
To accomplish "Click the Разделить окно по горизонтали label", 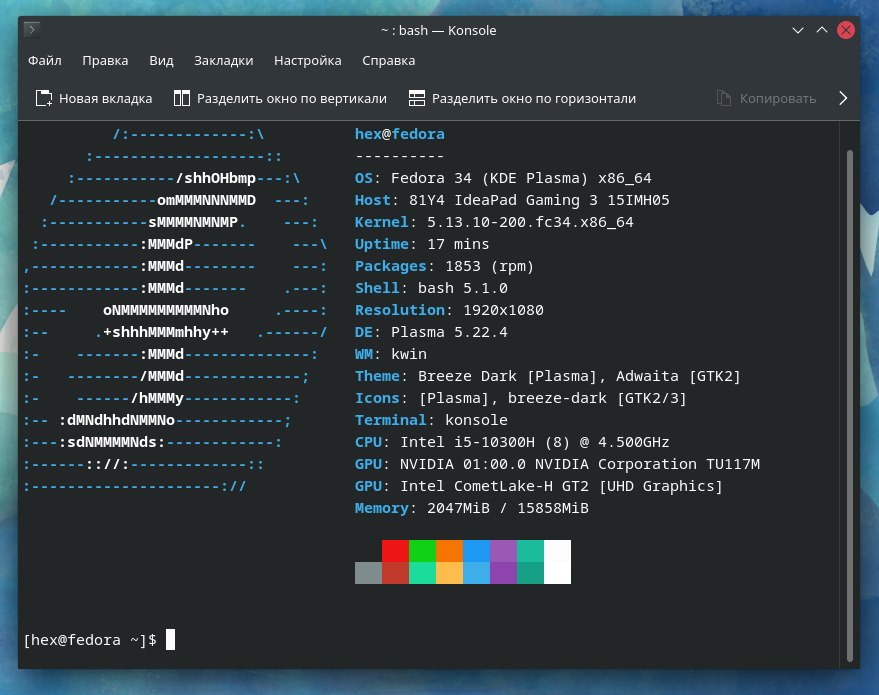I will pos(534,99).
